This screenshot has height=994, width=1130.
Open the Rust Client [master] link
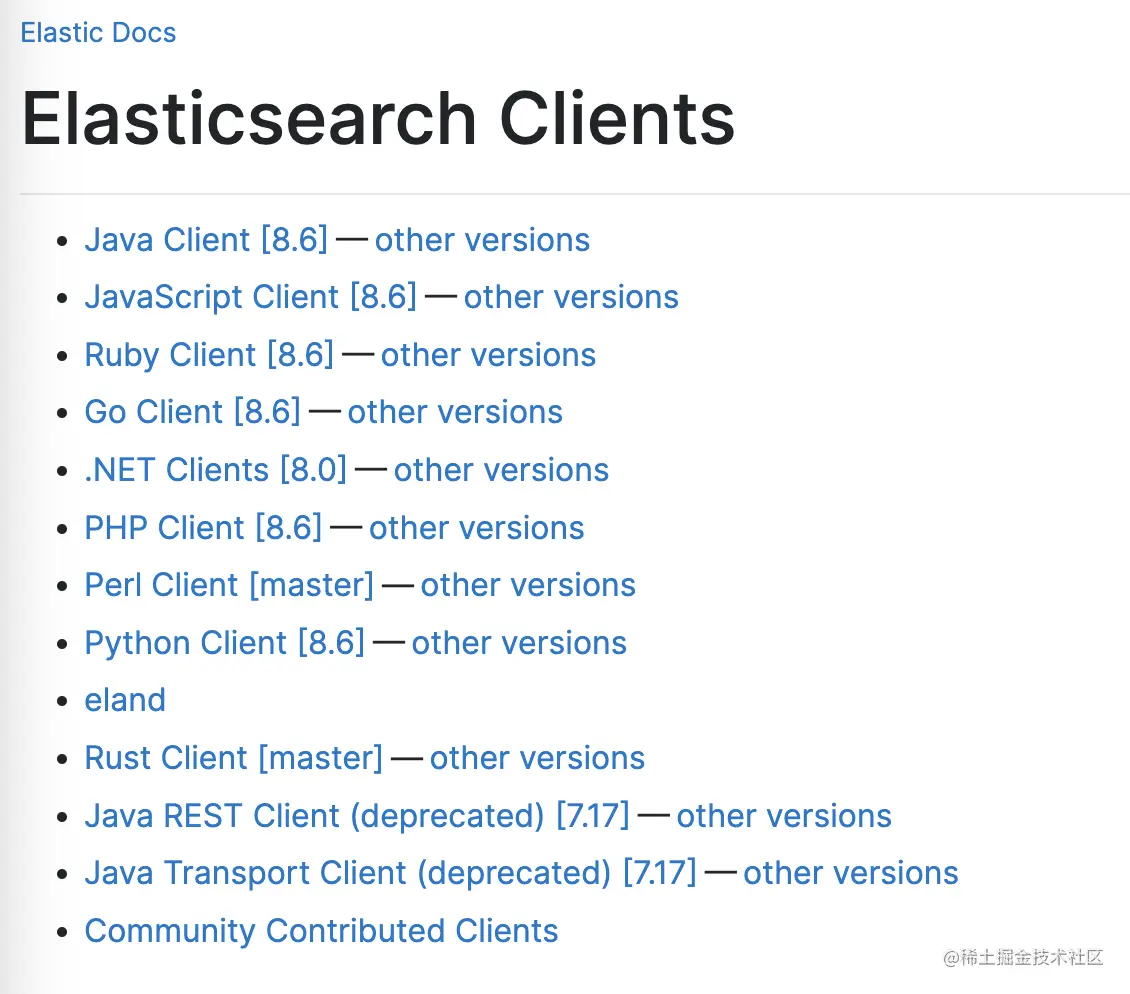tap(233, 758)
